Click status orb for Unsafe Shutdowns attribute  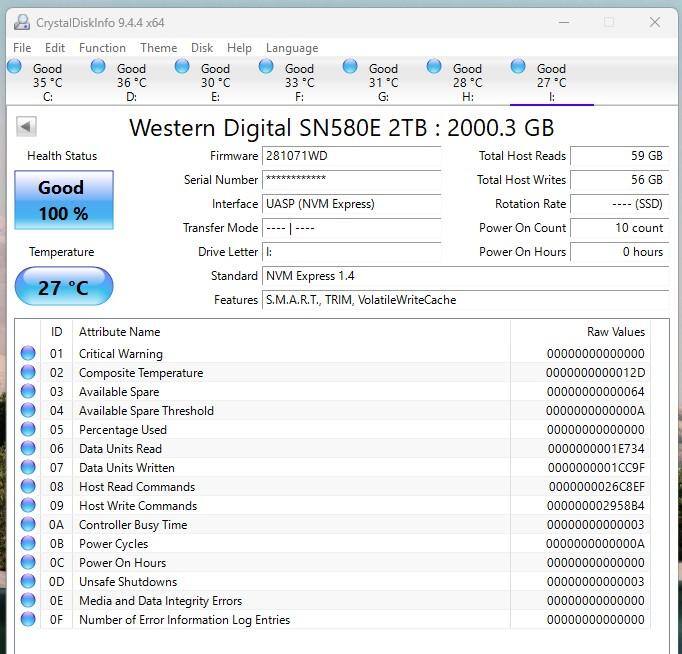point(28,582)
